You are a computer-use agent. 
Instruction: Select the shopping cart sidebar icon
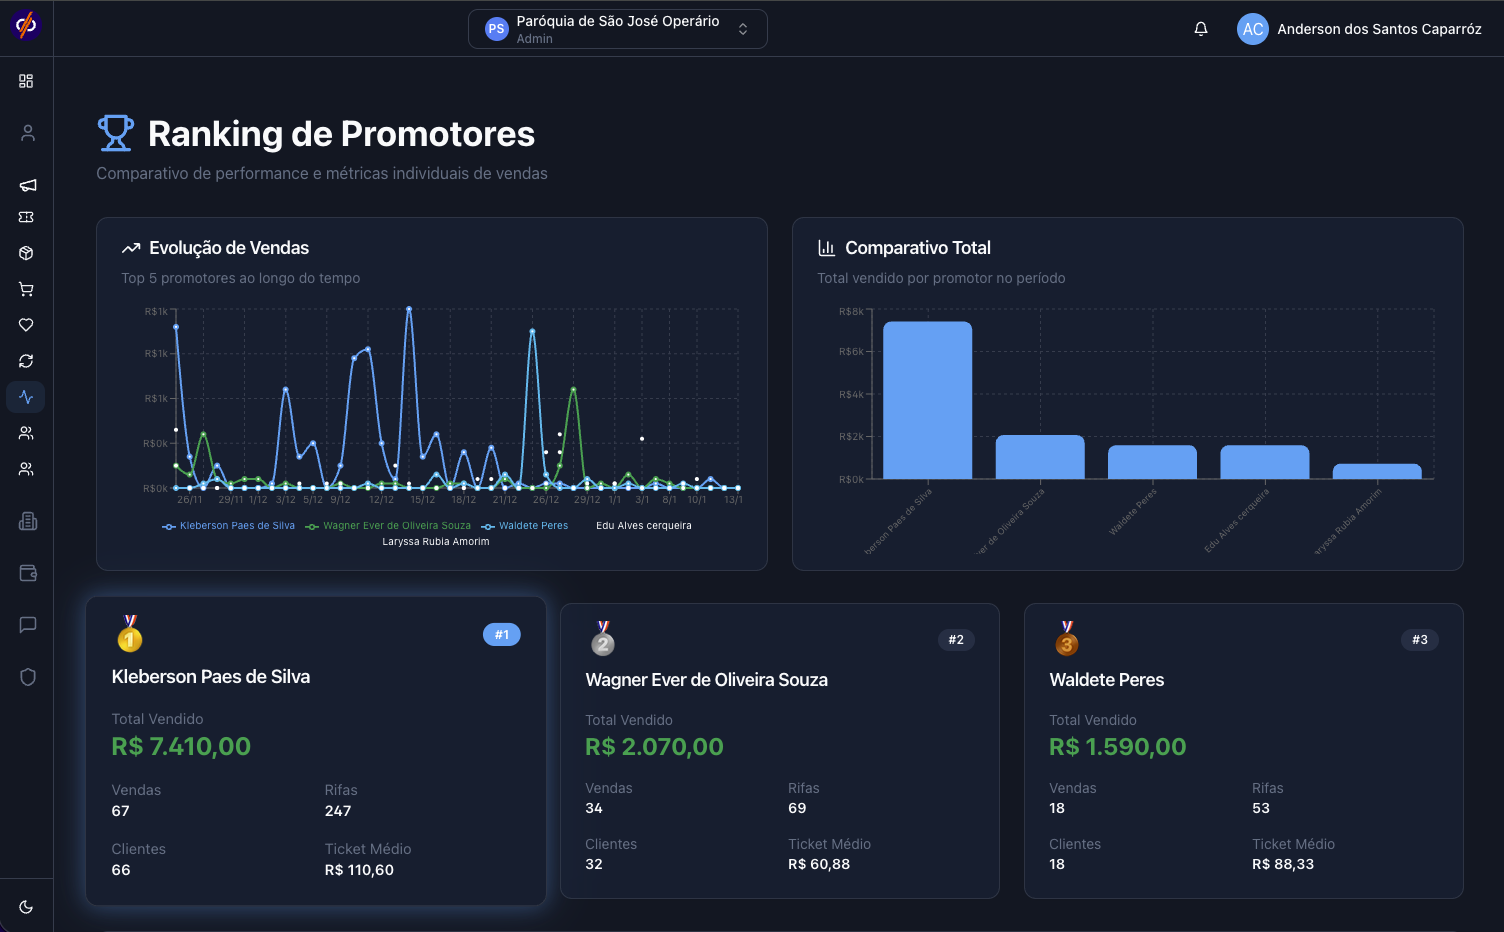(26, 289)
